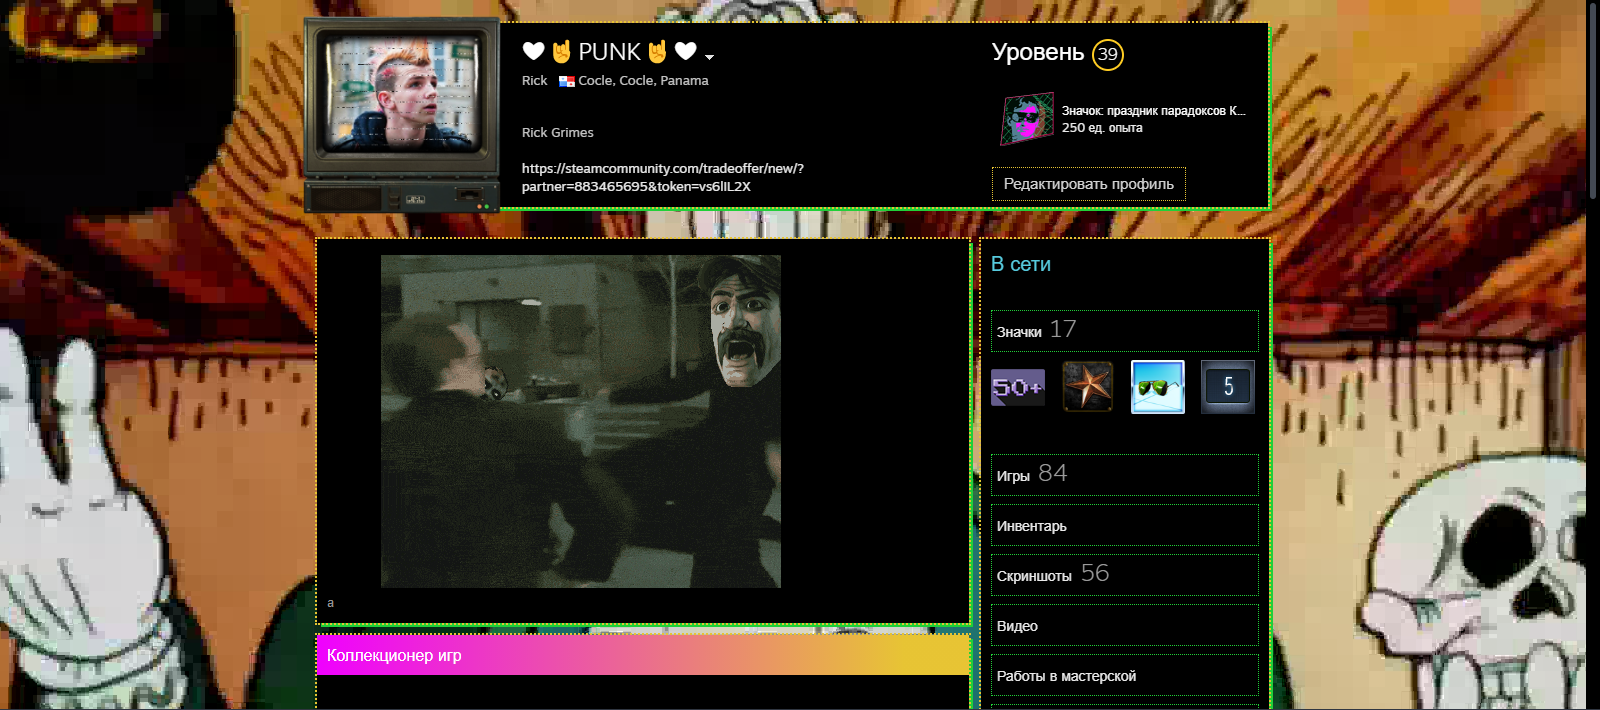Open the steamcommunity trade offer link

[x=662, y=177]
